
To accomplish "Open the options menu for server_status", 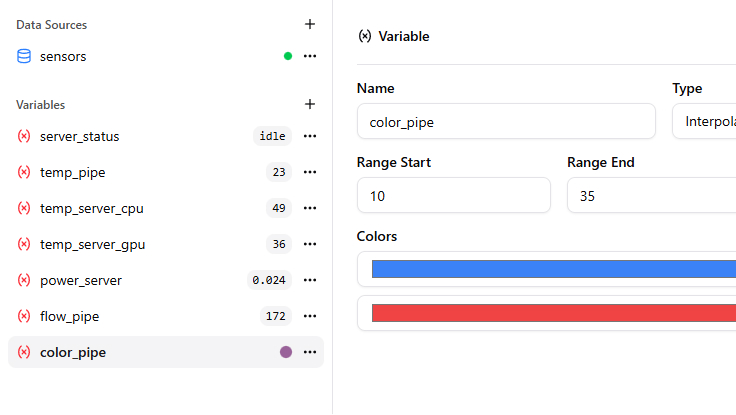I will pyautogui.click(x=310, y=136).
